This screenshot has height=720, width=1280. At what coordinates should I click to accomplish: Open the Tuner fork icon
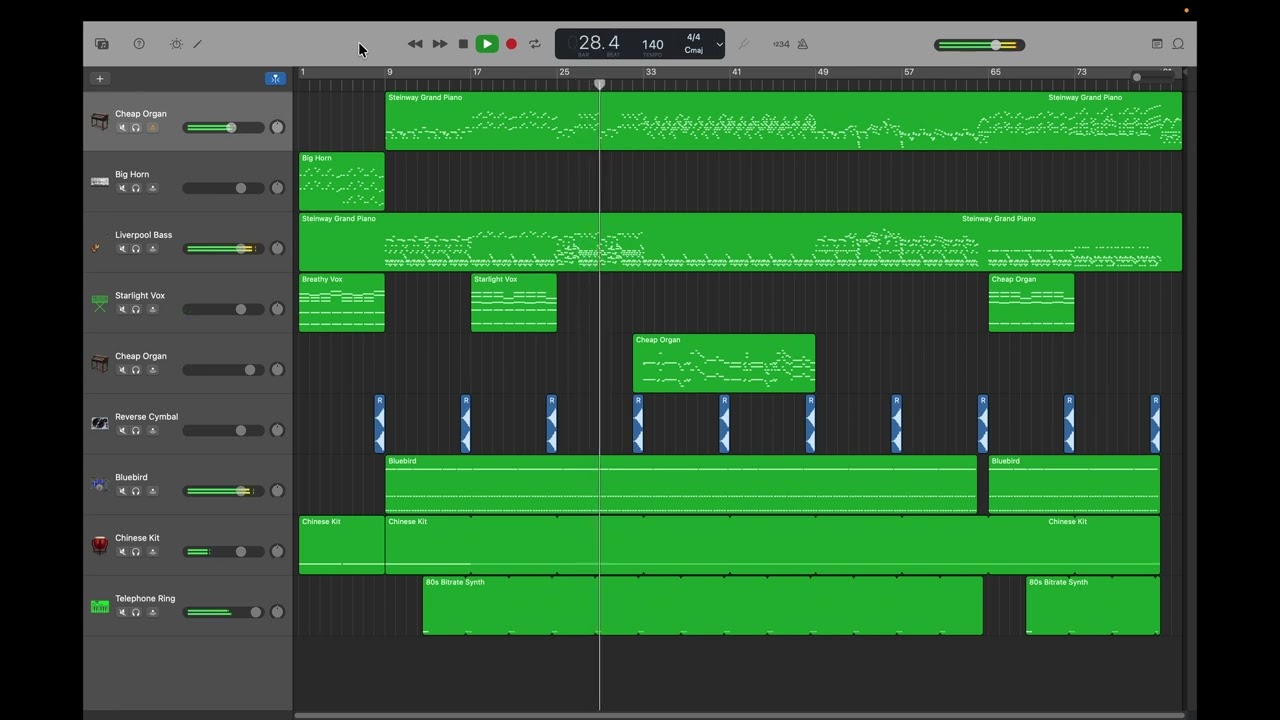pyautogui.click(x=743, y=44)
